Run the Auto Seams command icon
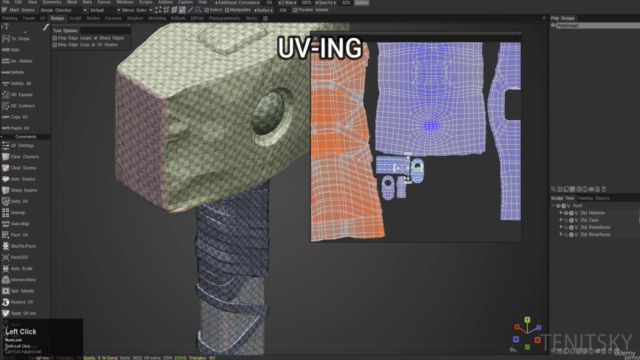Screen dimensions: 640x360 [5, 179]
